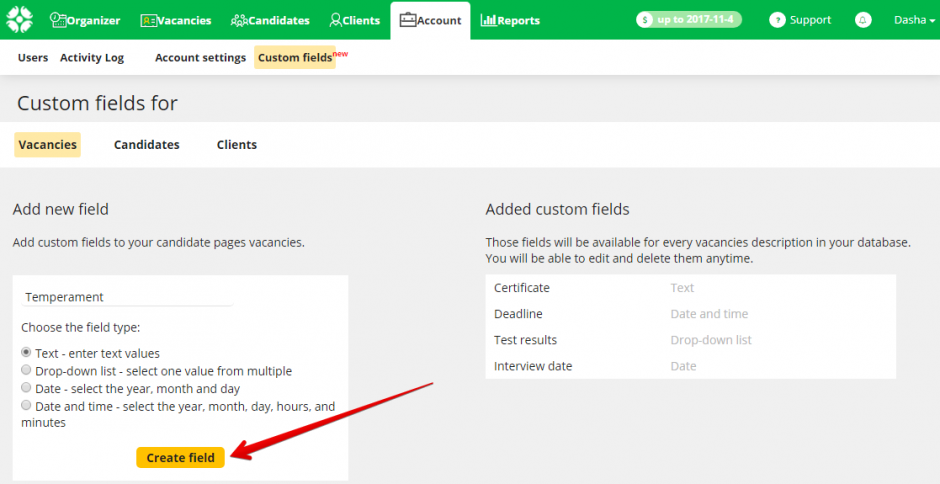This screenshot has height=484, width=940.
Task: Click the notifications bell icon
Action: tap(862, 20)
